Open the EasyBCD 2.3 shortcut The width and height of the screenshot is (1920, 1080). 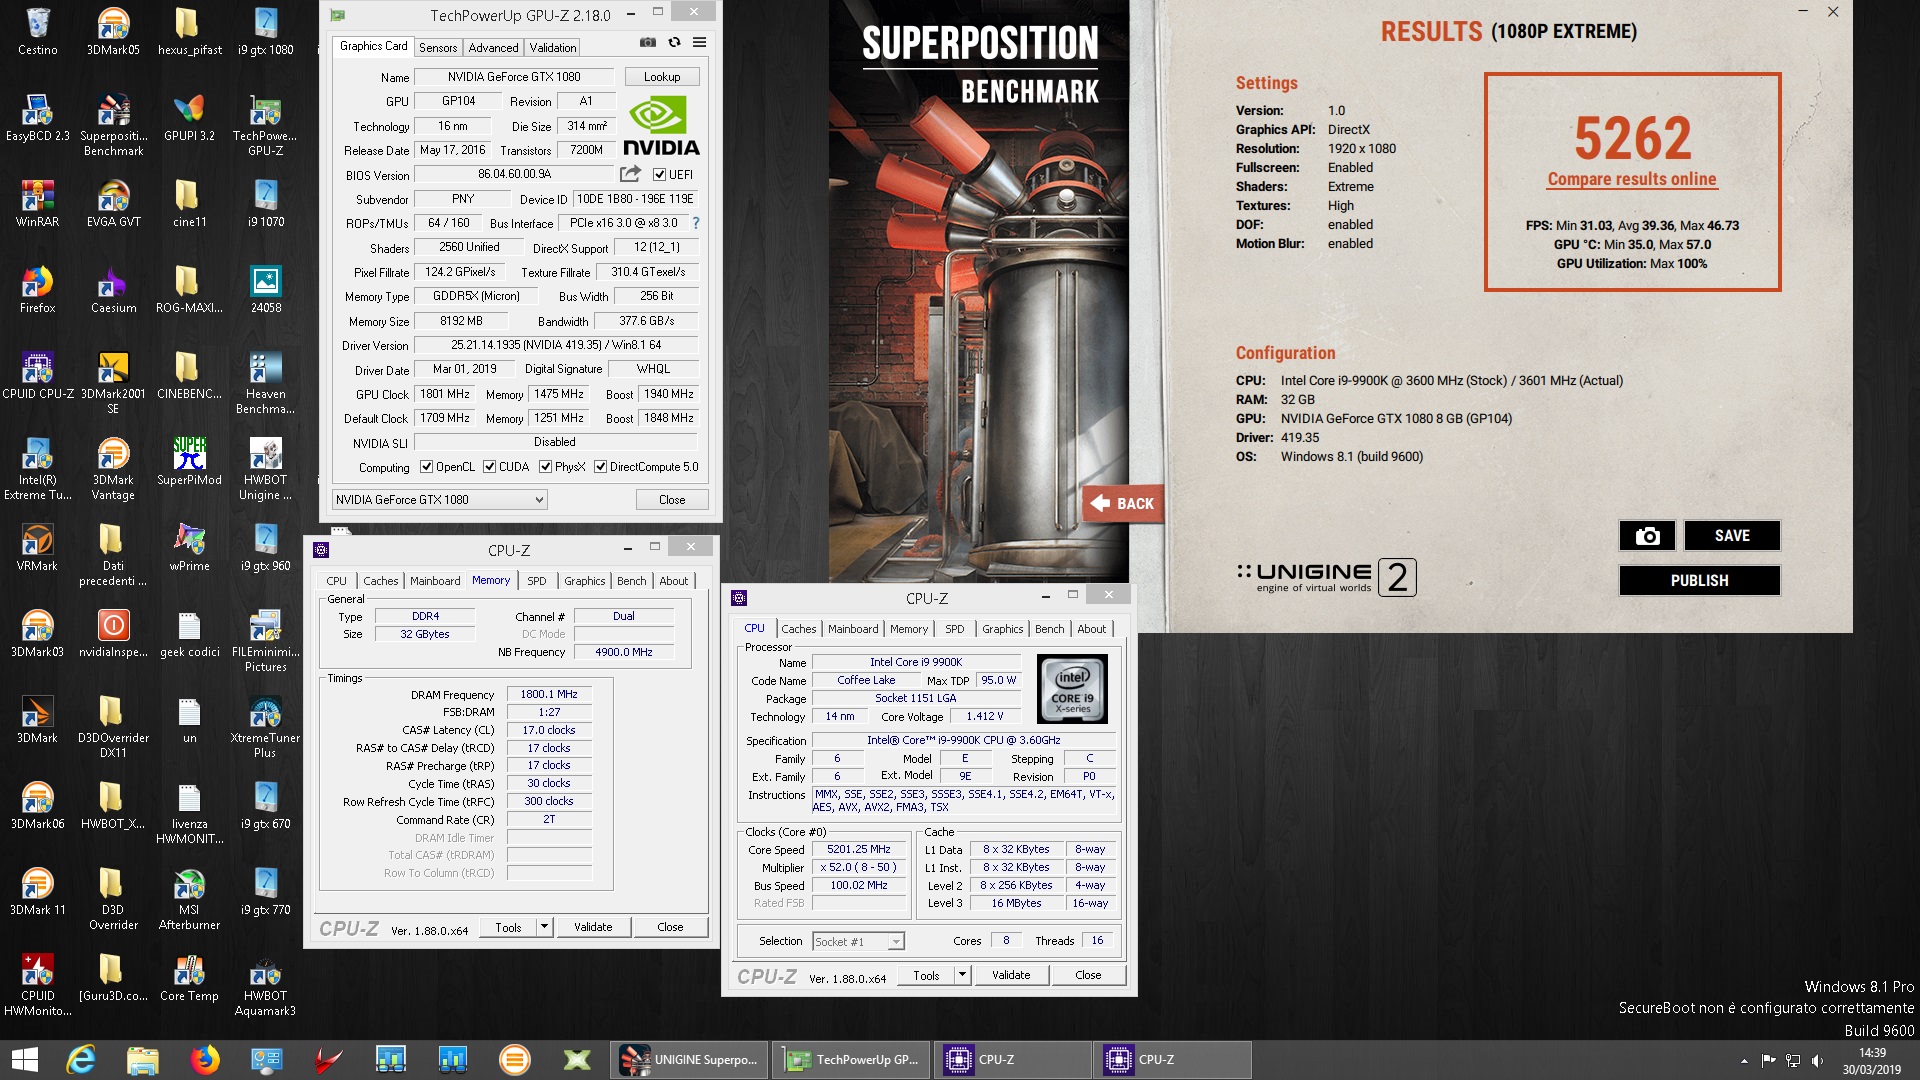37,117
